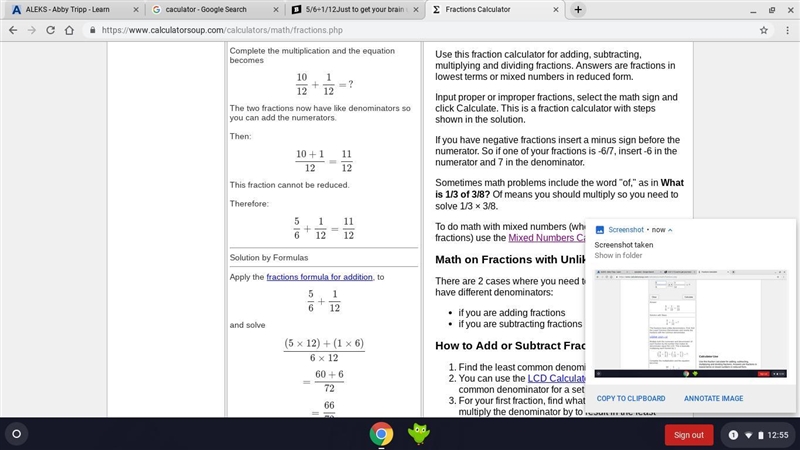
Task: Click the Solution by Formulas heading
Action: [269, 258]
